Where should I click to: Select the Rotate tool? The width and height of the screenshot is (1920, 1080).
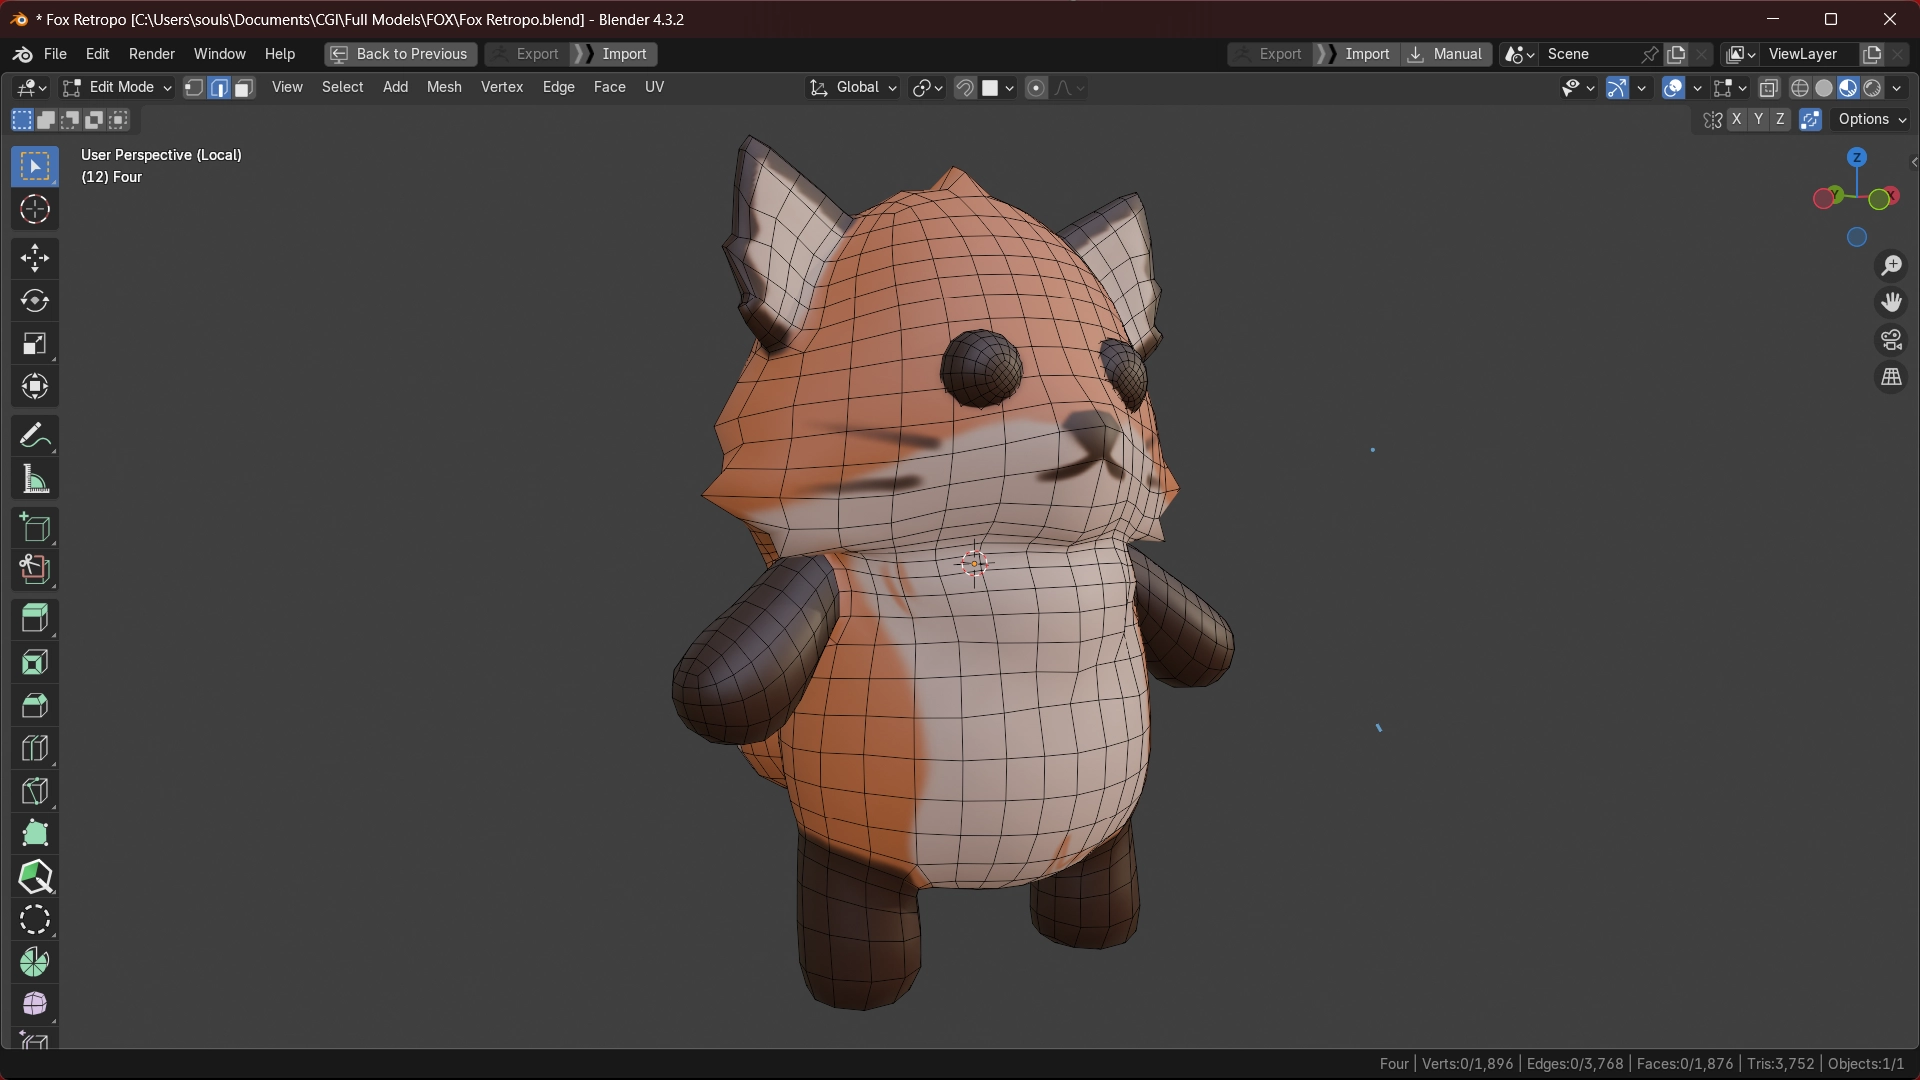[x=35, y=301]
